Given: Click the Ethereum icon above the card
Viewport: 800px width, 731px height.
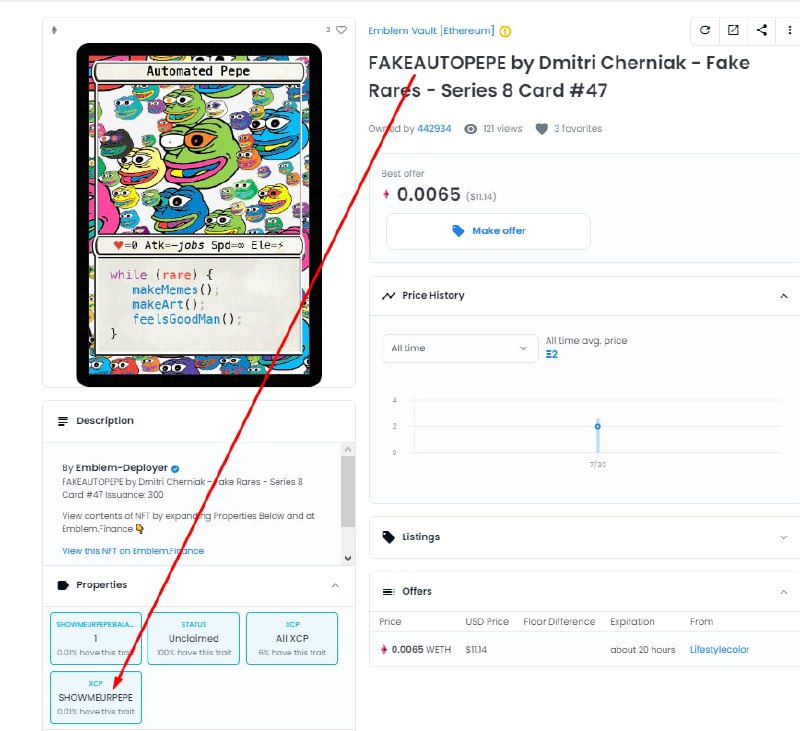Looking at the screenshot, I should tap(54, 30).
